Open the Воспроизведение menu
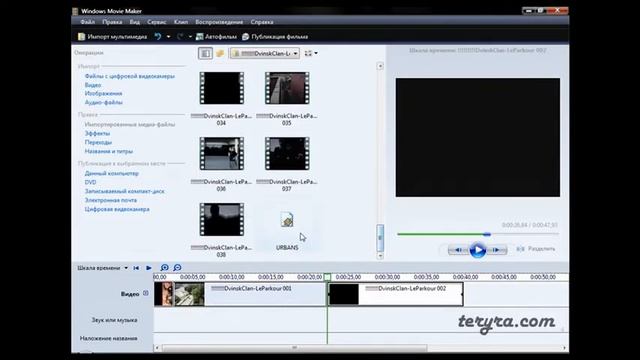This screenshot has width=640, height=360. click(x=219, y=22)
